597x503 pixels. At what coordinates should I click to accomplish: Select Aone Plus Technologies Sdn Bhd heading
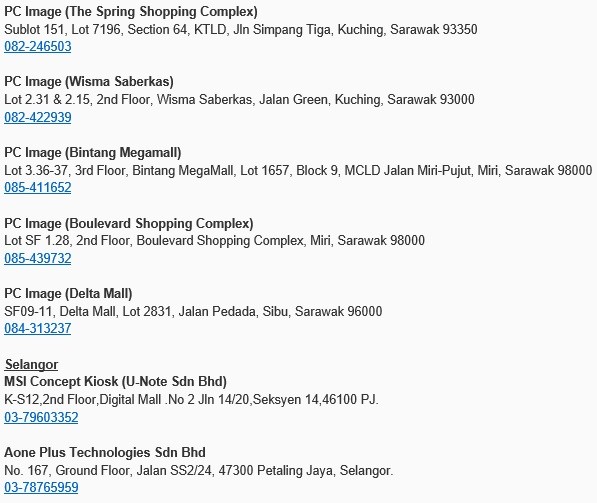pos(105,452)
